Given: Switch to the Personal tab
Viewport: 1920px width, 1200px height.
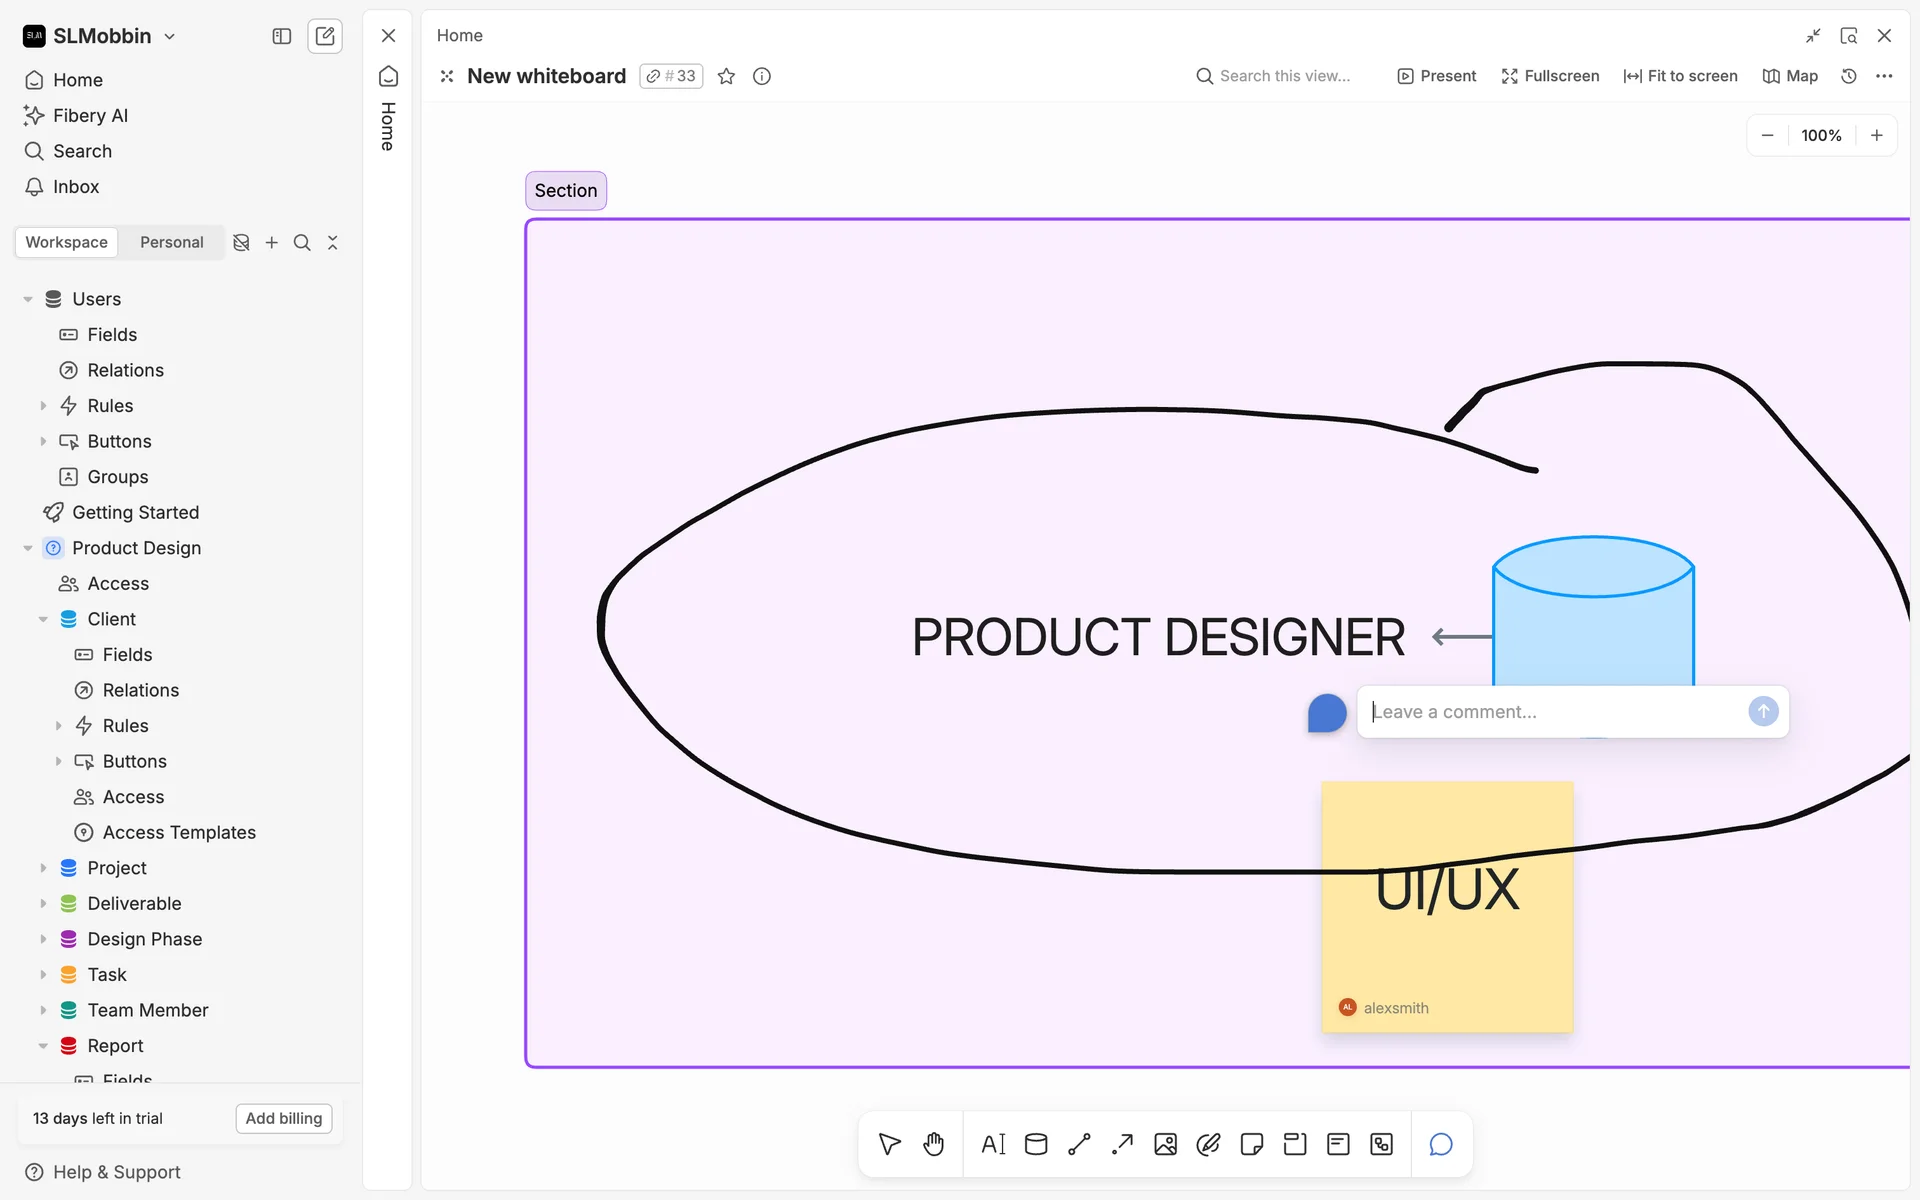Looking at the screenshot, I should pos(171,242).
